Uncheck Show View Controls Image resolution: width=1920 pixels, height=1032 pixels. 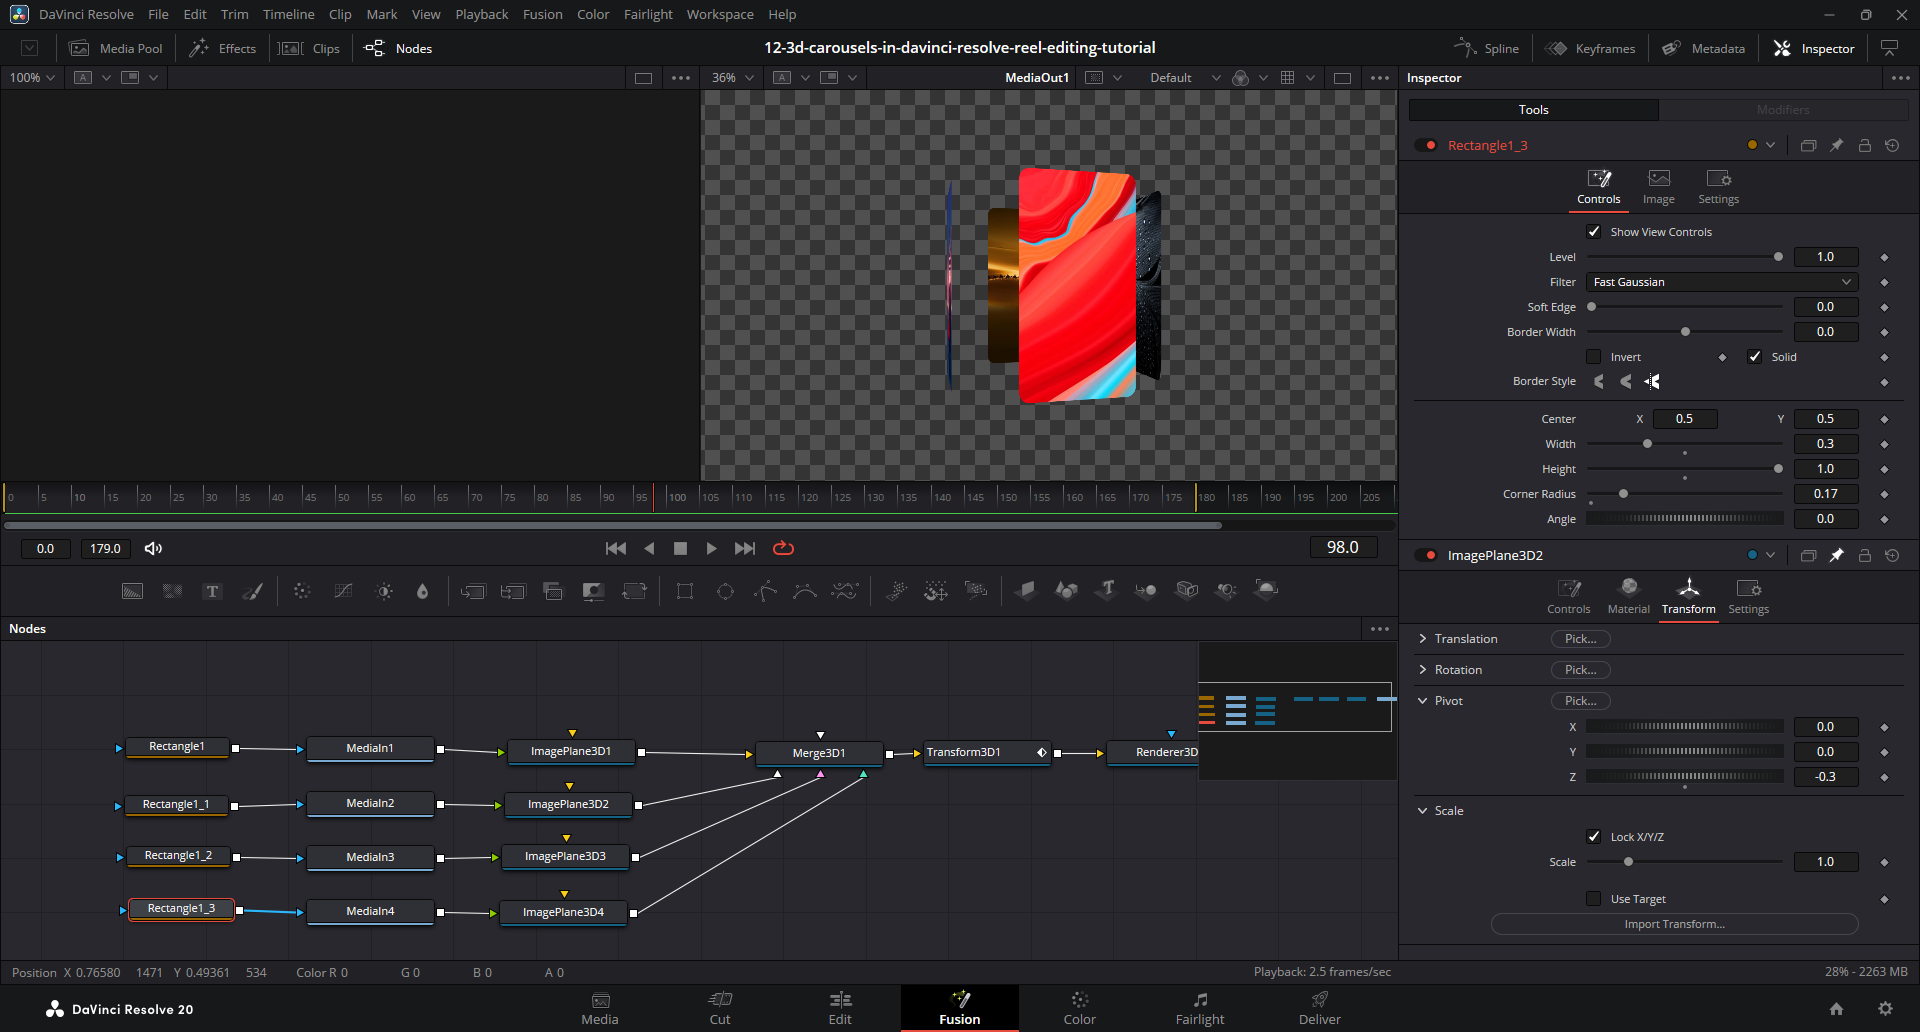(x=1594, y=232)
